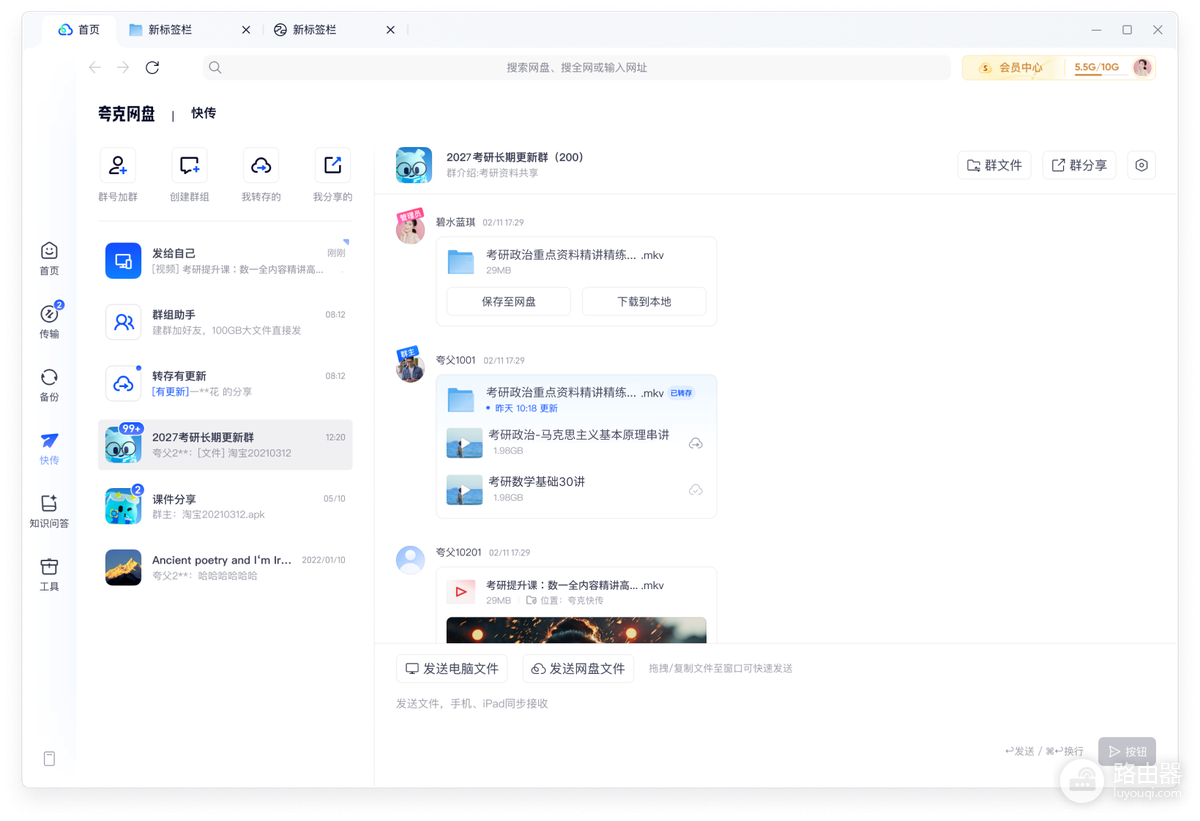This screenshot has height=821, width=1200.
Task: Click the 创建群组 icon
Action: click(x=189, y=165)
